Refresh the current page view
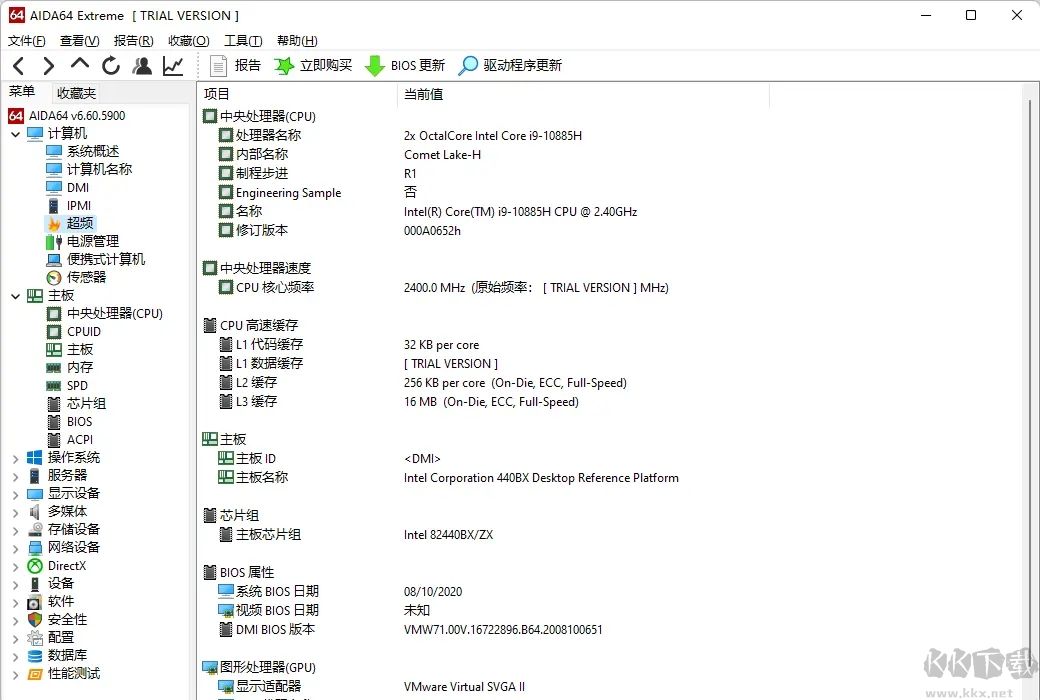The width and height of the screenshot is (1040, 700). coord(110,65)
